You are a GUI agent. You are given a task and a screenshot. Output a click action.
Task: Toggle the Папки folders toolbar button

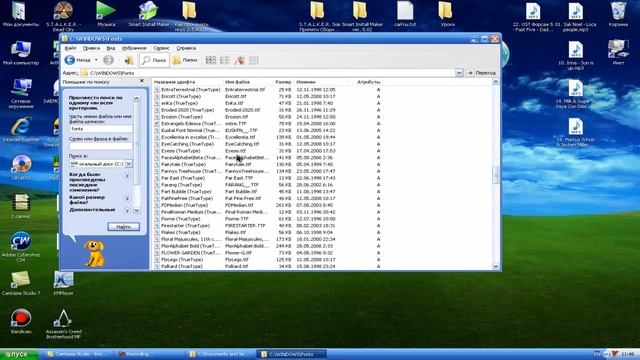pos(185,60)
